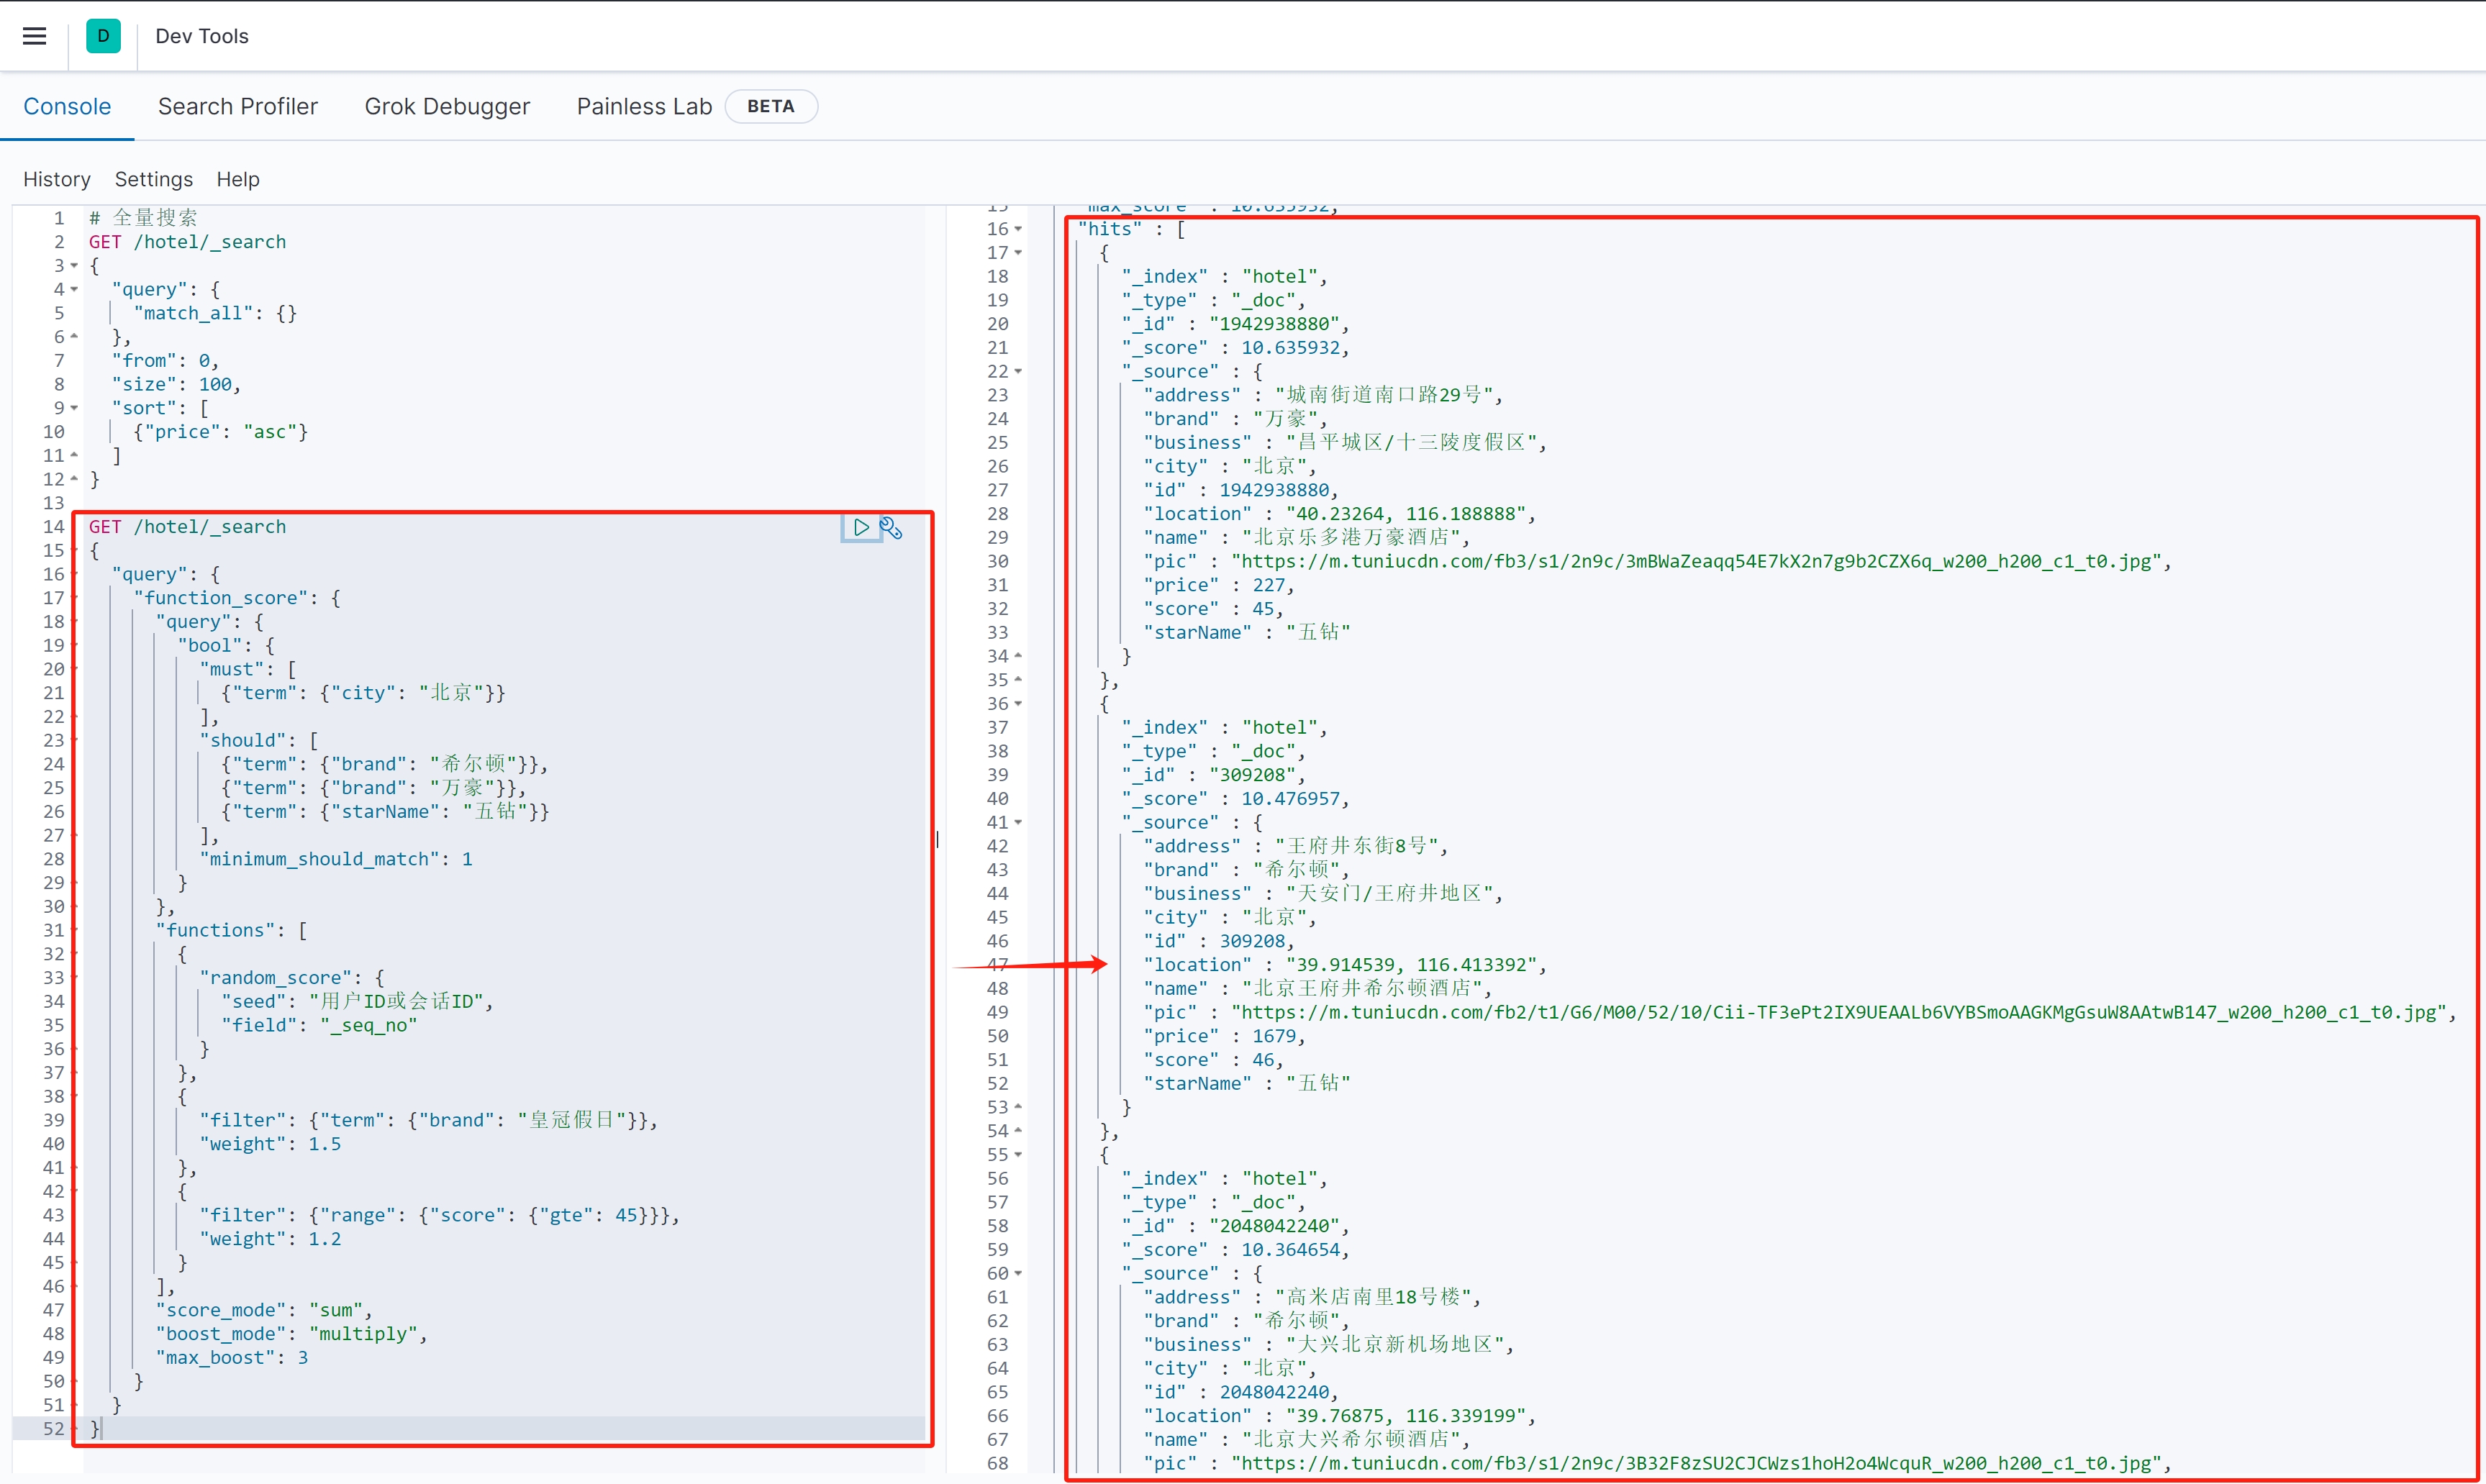
Task: Click the "location" : "39.76875, 116.339199" line
Action: coord(1339,1416)
